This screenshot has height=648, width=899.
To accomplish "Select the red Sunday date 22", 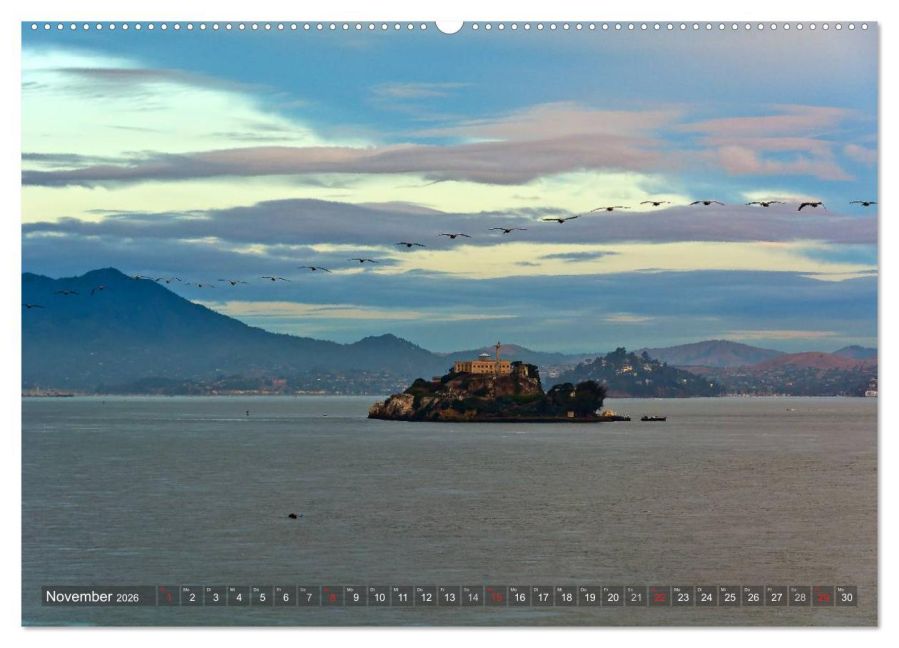I will (659, 597).
